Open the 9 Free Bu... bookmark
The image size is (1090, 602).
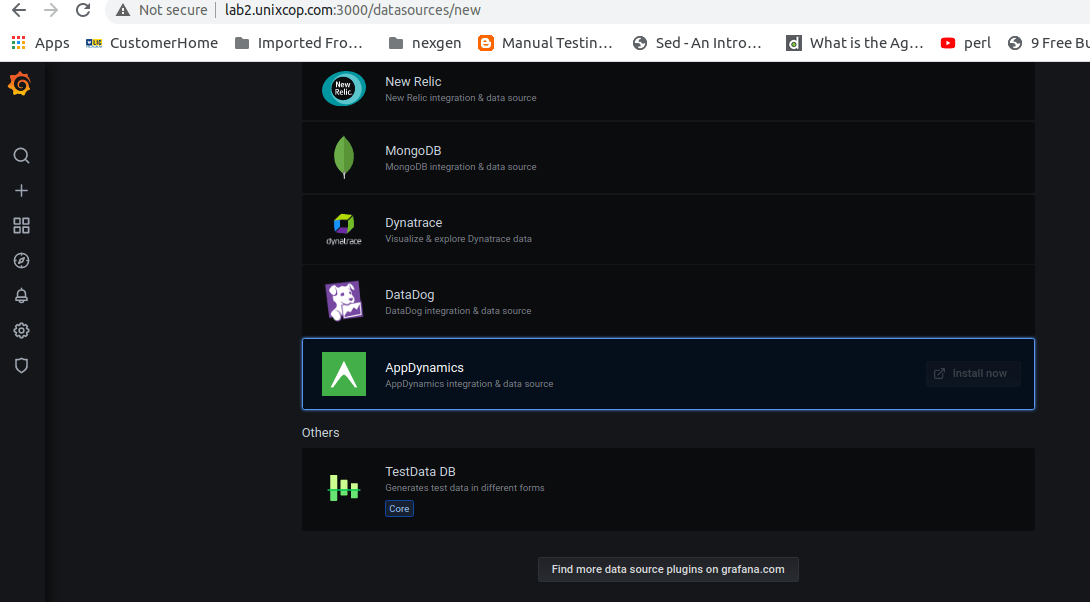[x=1048, y=43]
